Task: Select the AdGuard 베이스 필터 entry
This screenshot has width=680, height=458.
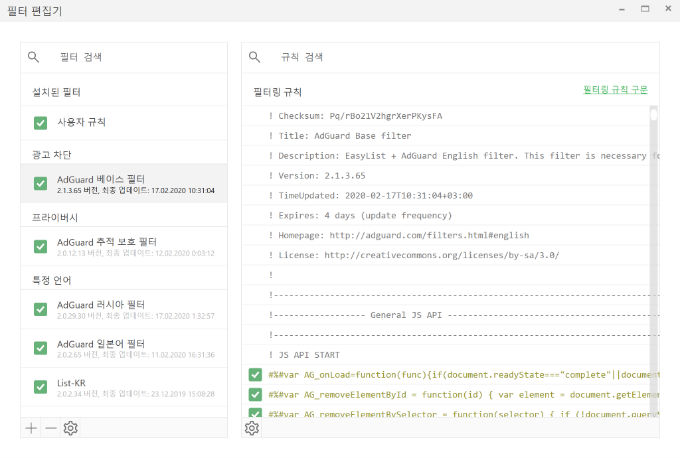Action: pyautogui.click(x=124, y=184)
